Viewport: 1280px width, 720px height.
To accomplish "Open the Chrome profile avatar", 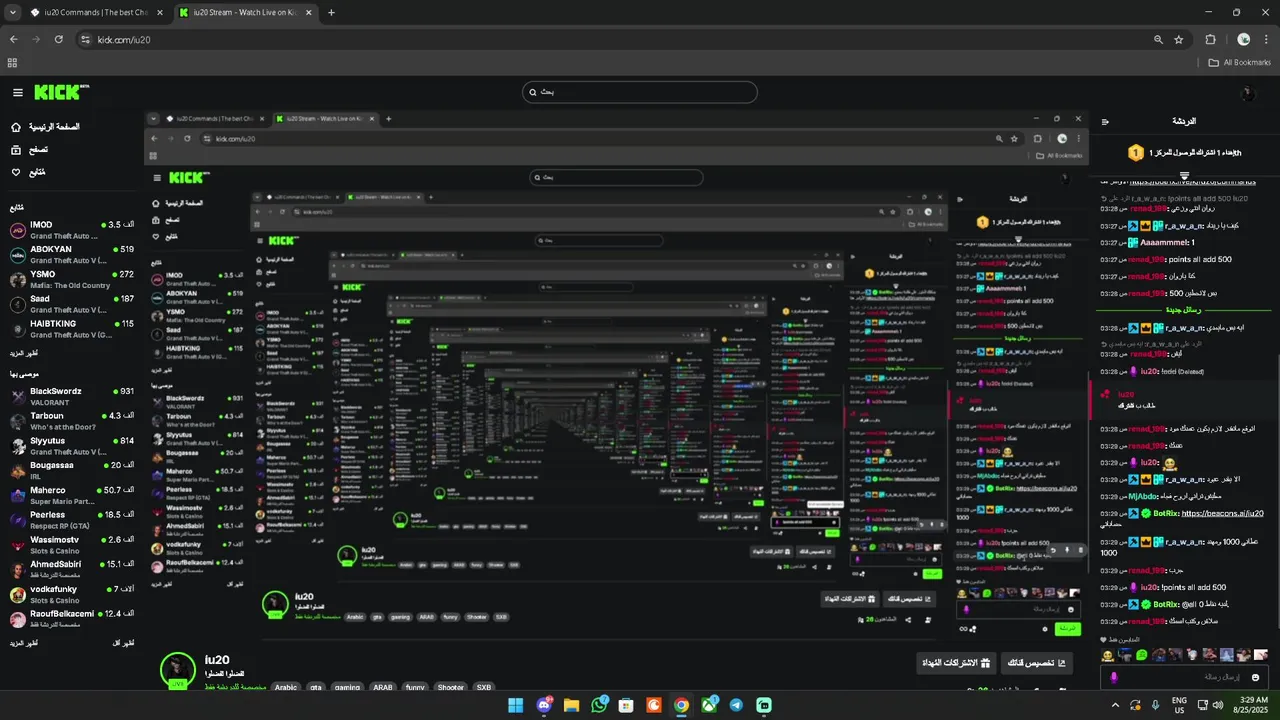I will [x=1243, y=39].
